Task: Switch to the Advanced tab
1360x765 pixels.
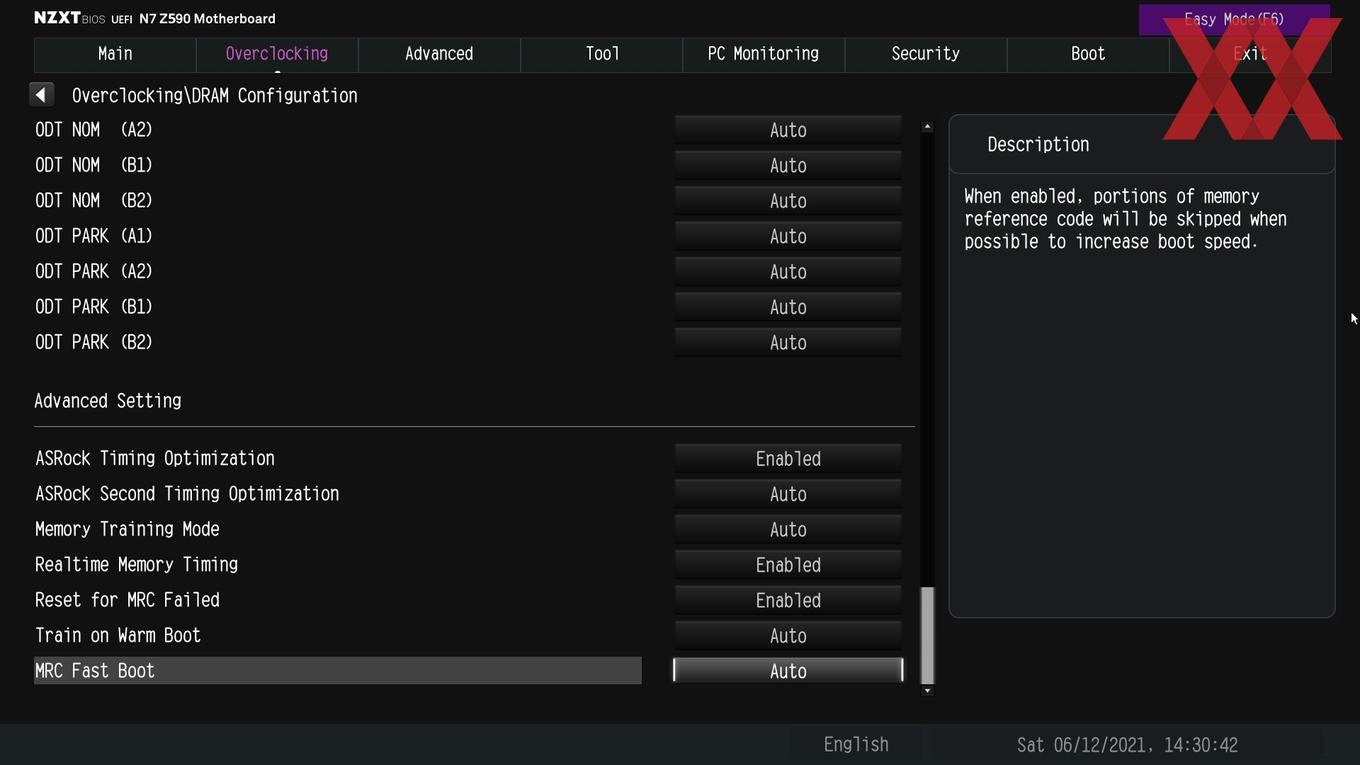Action: (x=439, y=54)
